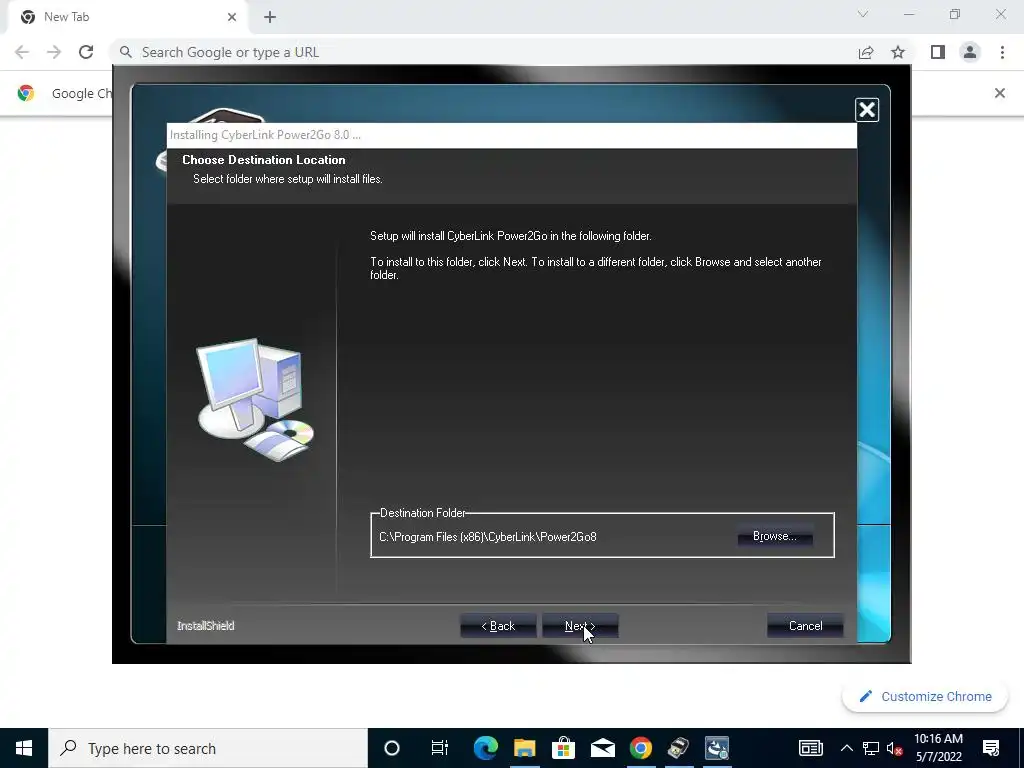Close the CyberLink installer with X icon
This screenshot has height=768, width=1024.
pyautogui.click(x=867, y=110)
